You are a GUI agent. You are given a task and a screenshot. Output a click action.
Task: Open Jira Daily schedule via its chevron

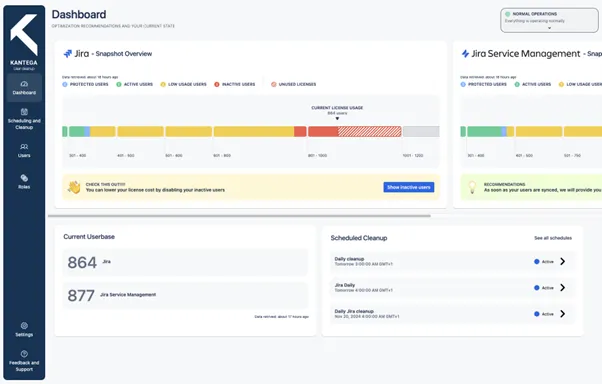pos(562,288)
